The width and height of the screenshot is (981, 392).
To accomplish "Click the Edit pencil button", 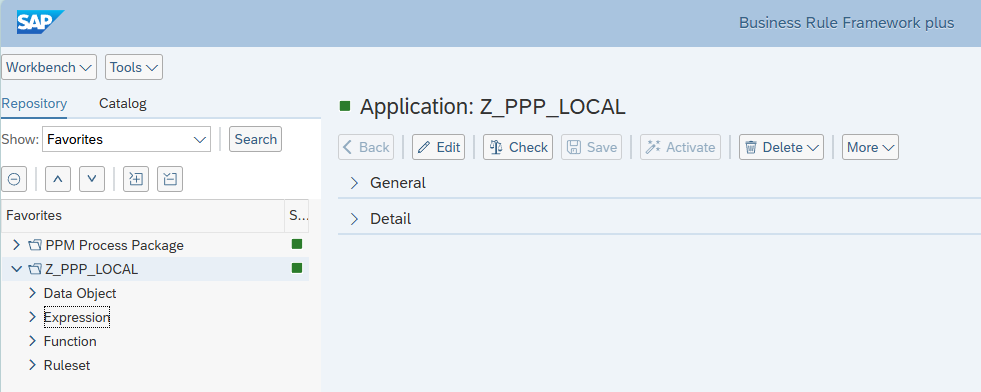I will click(x=439, y=147).
